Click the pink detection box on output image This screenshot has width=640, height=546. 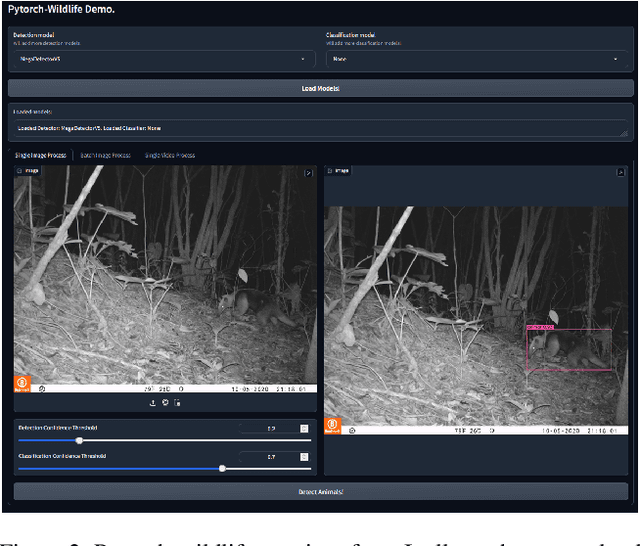coord(568,349)
